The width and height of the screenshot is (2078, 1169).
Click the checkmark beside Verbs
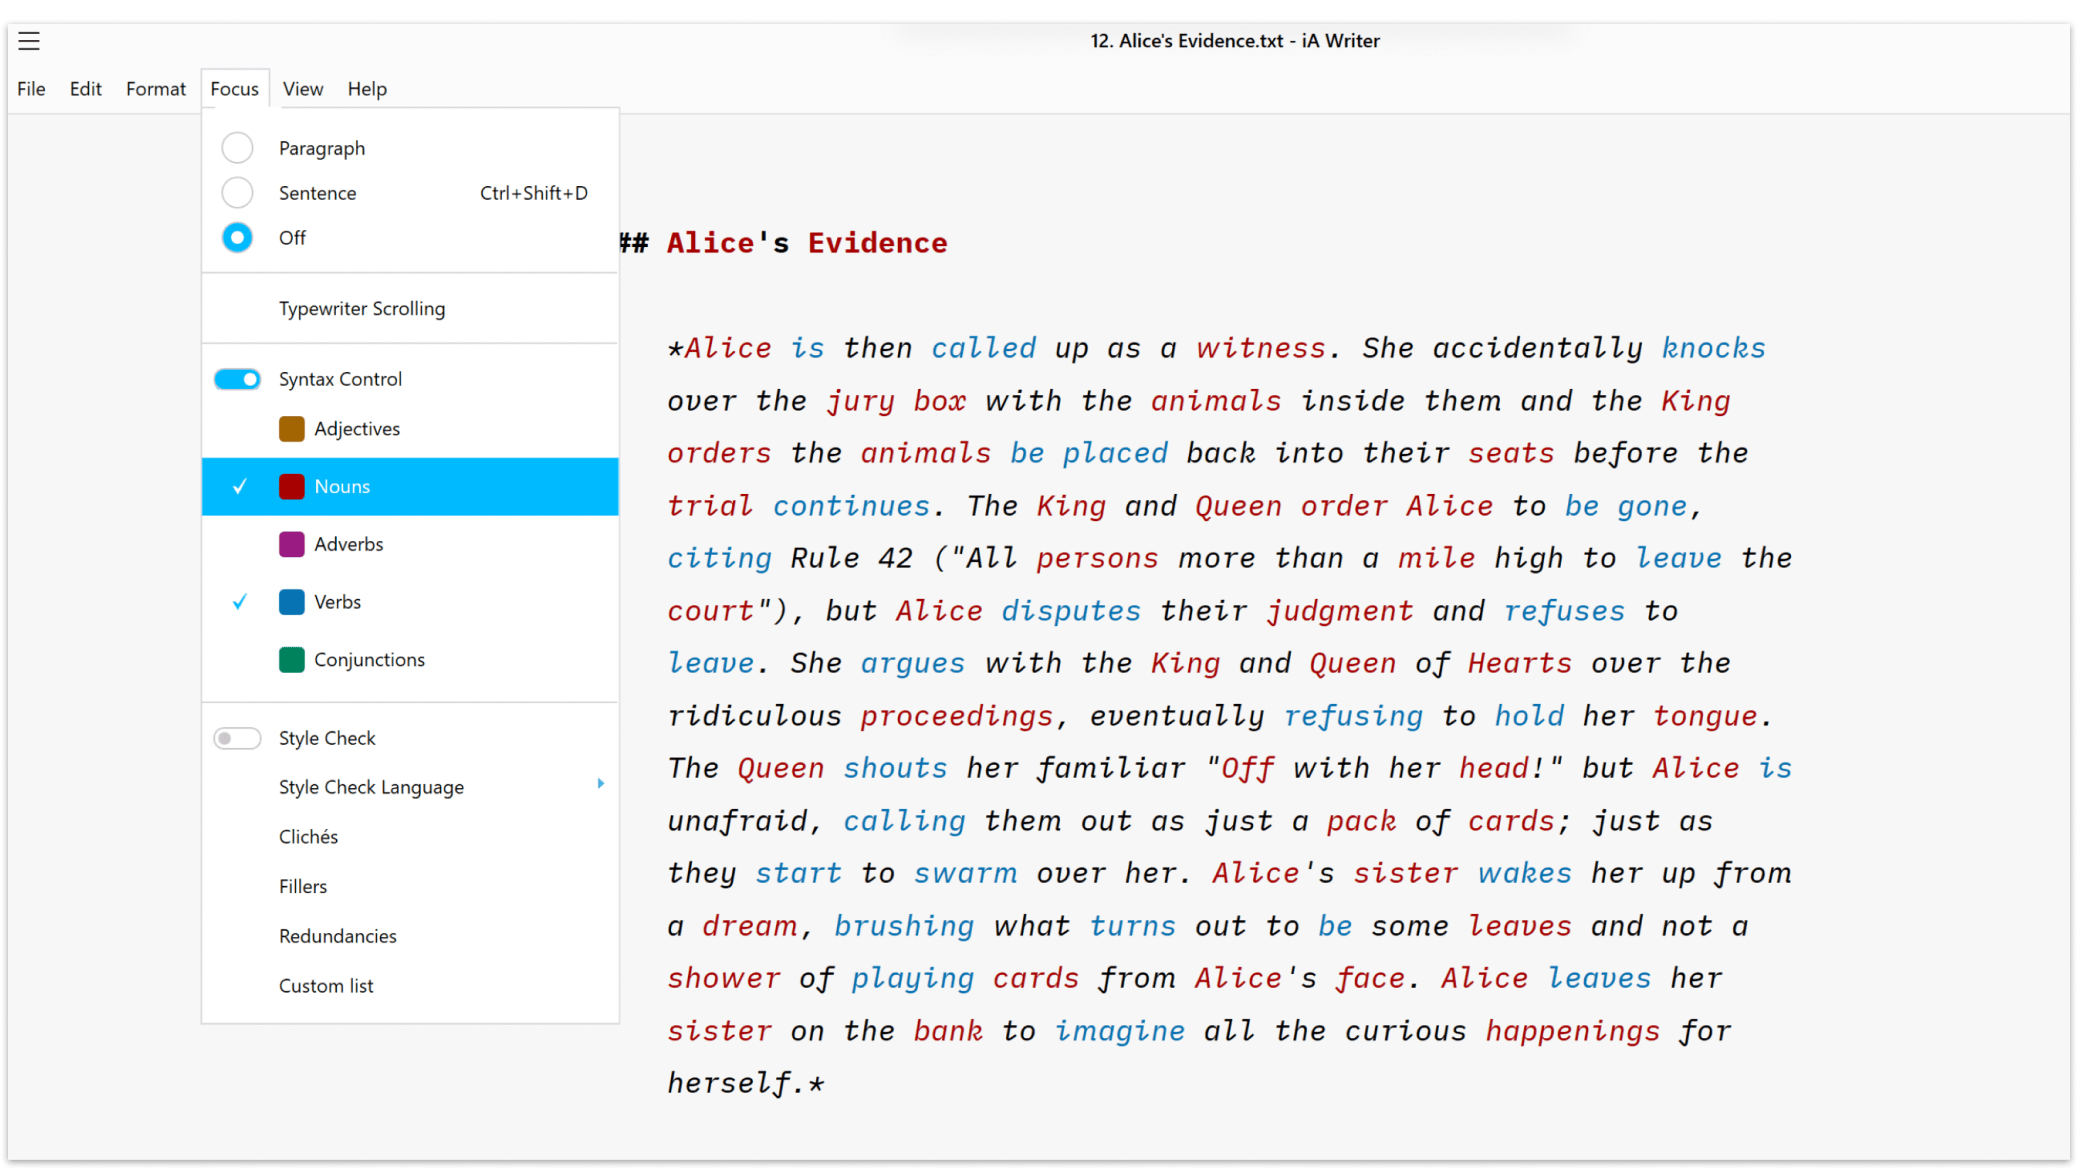click(x=240, y=602)
